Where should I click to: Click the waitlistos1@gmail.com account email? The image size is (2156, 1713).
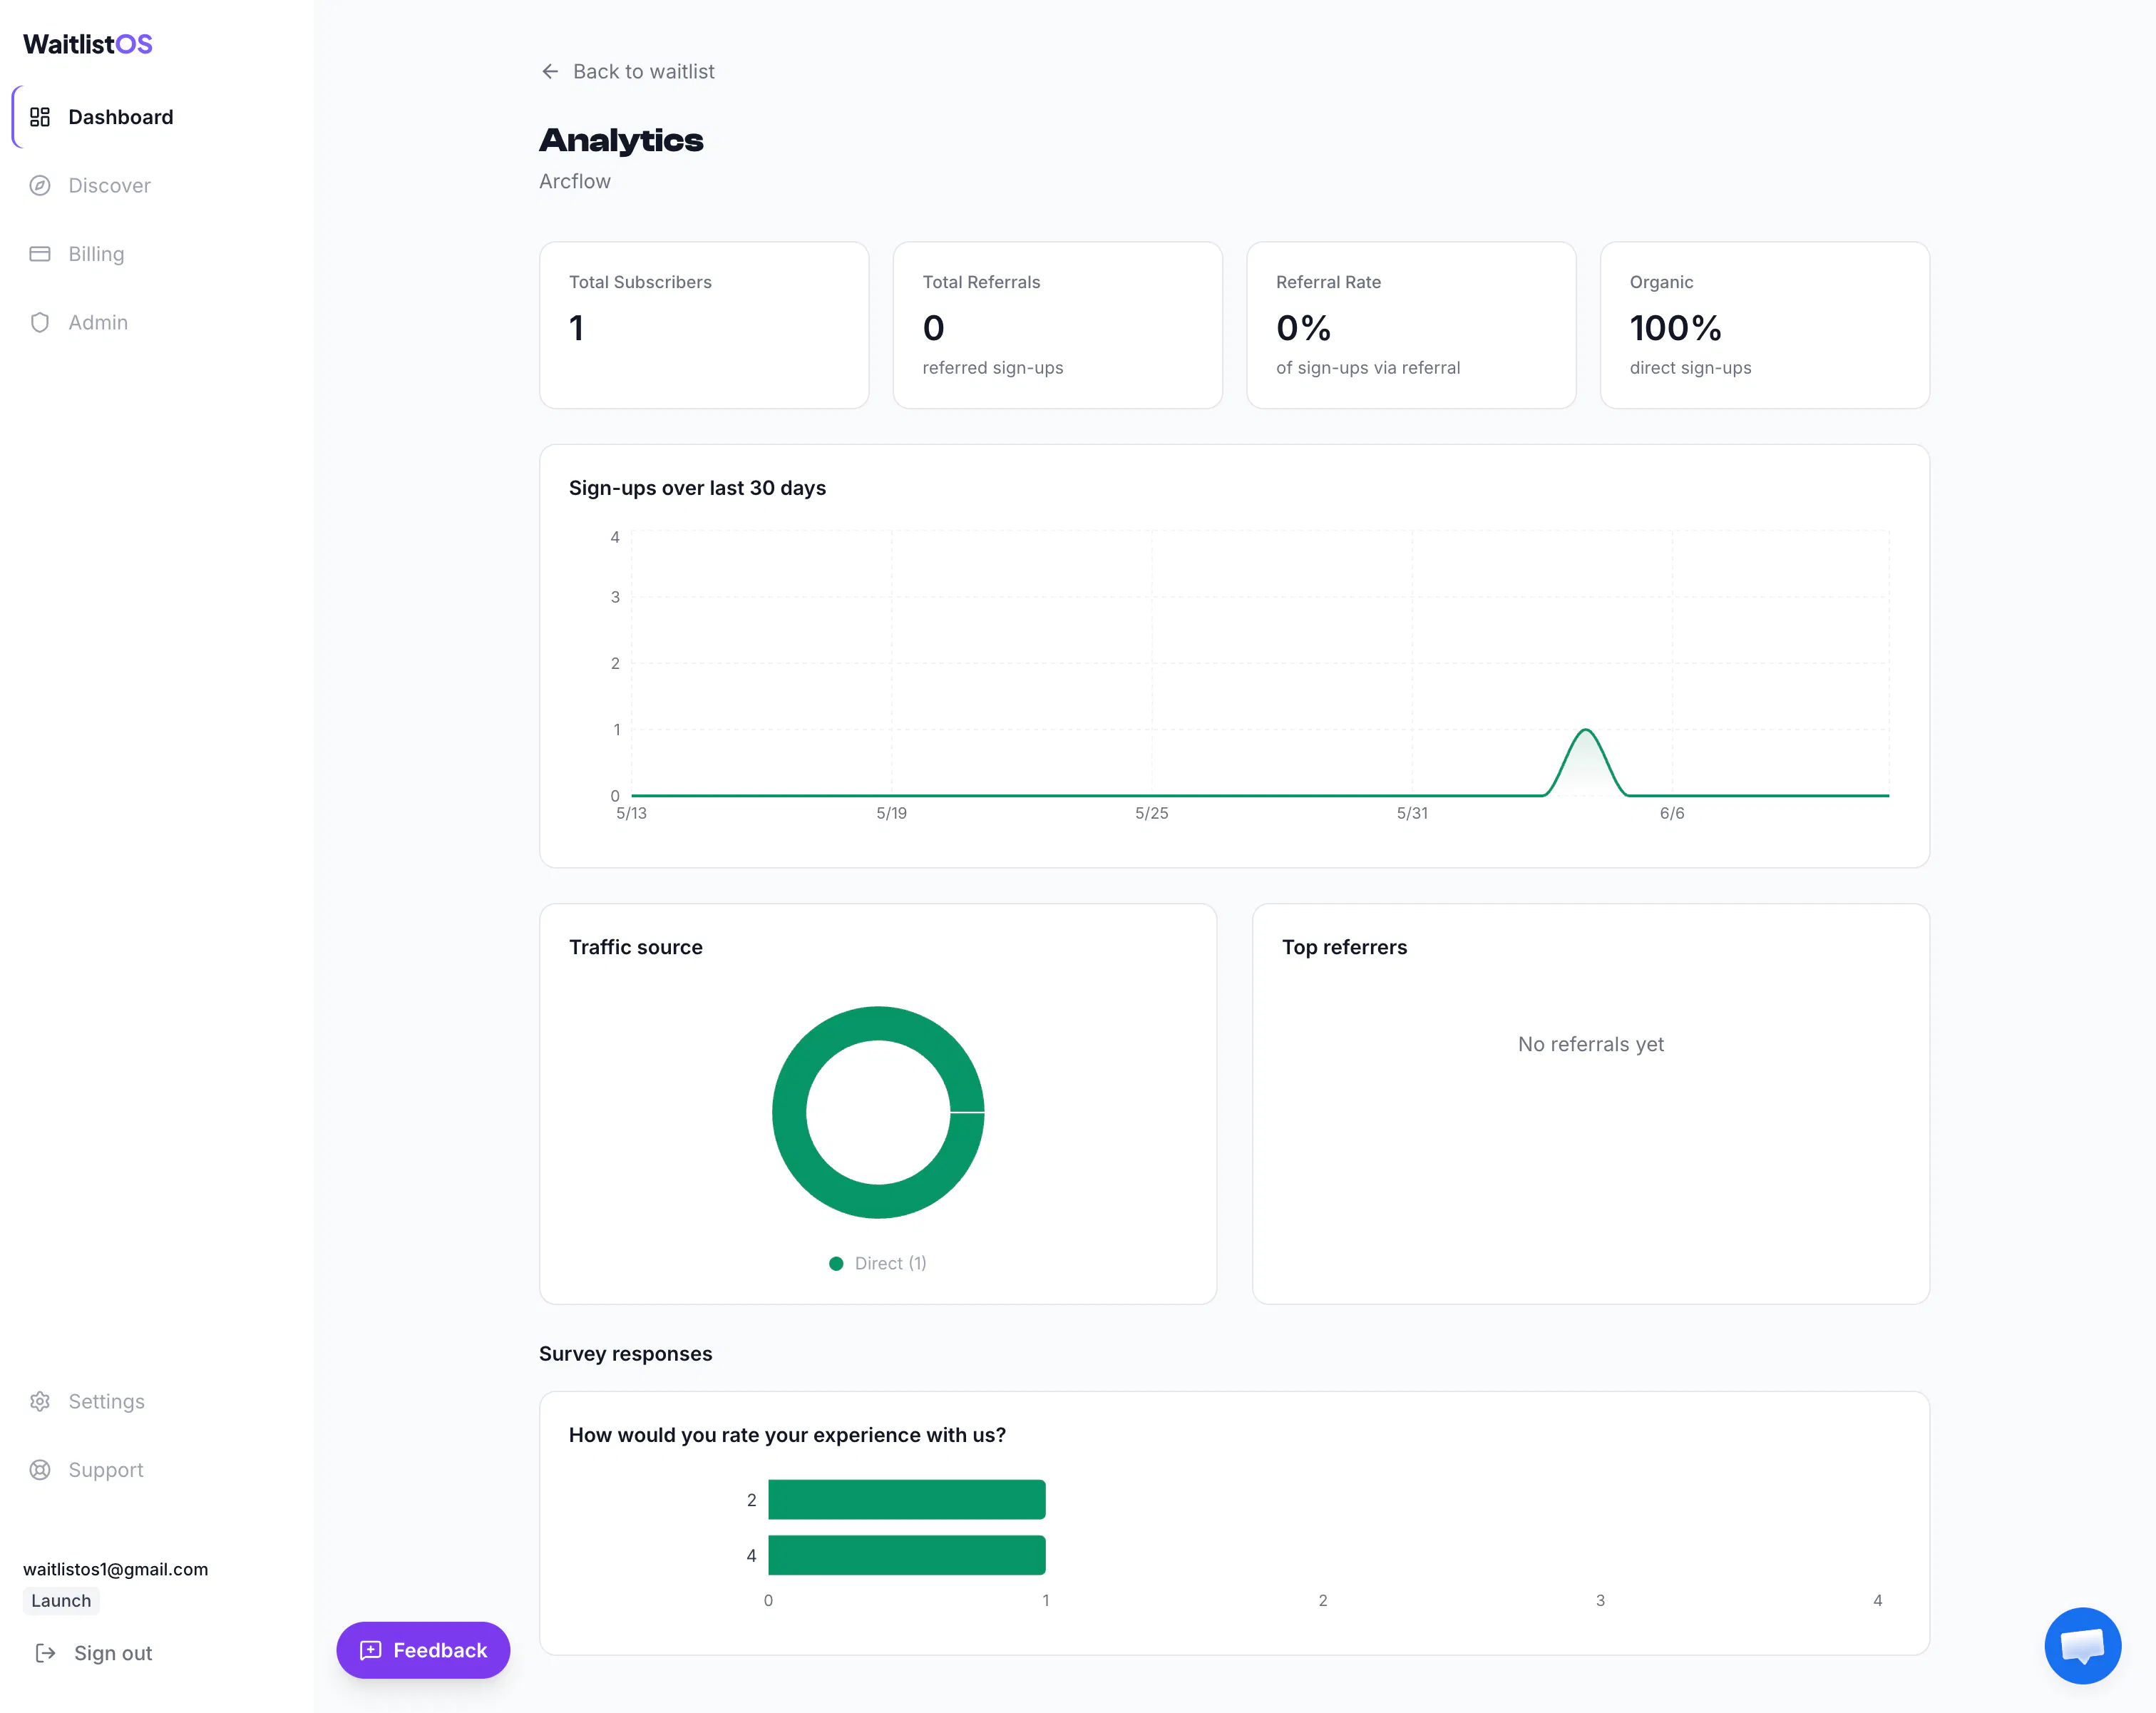click(116, 1569)
